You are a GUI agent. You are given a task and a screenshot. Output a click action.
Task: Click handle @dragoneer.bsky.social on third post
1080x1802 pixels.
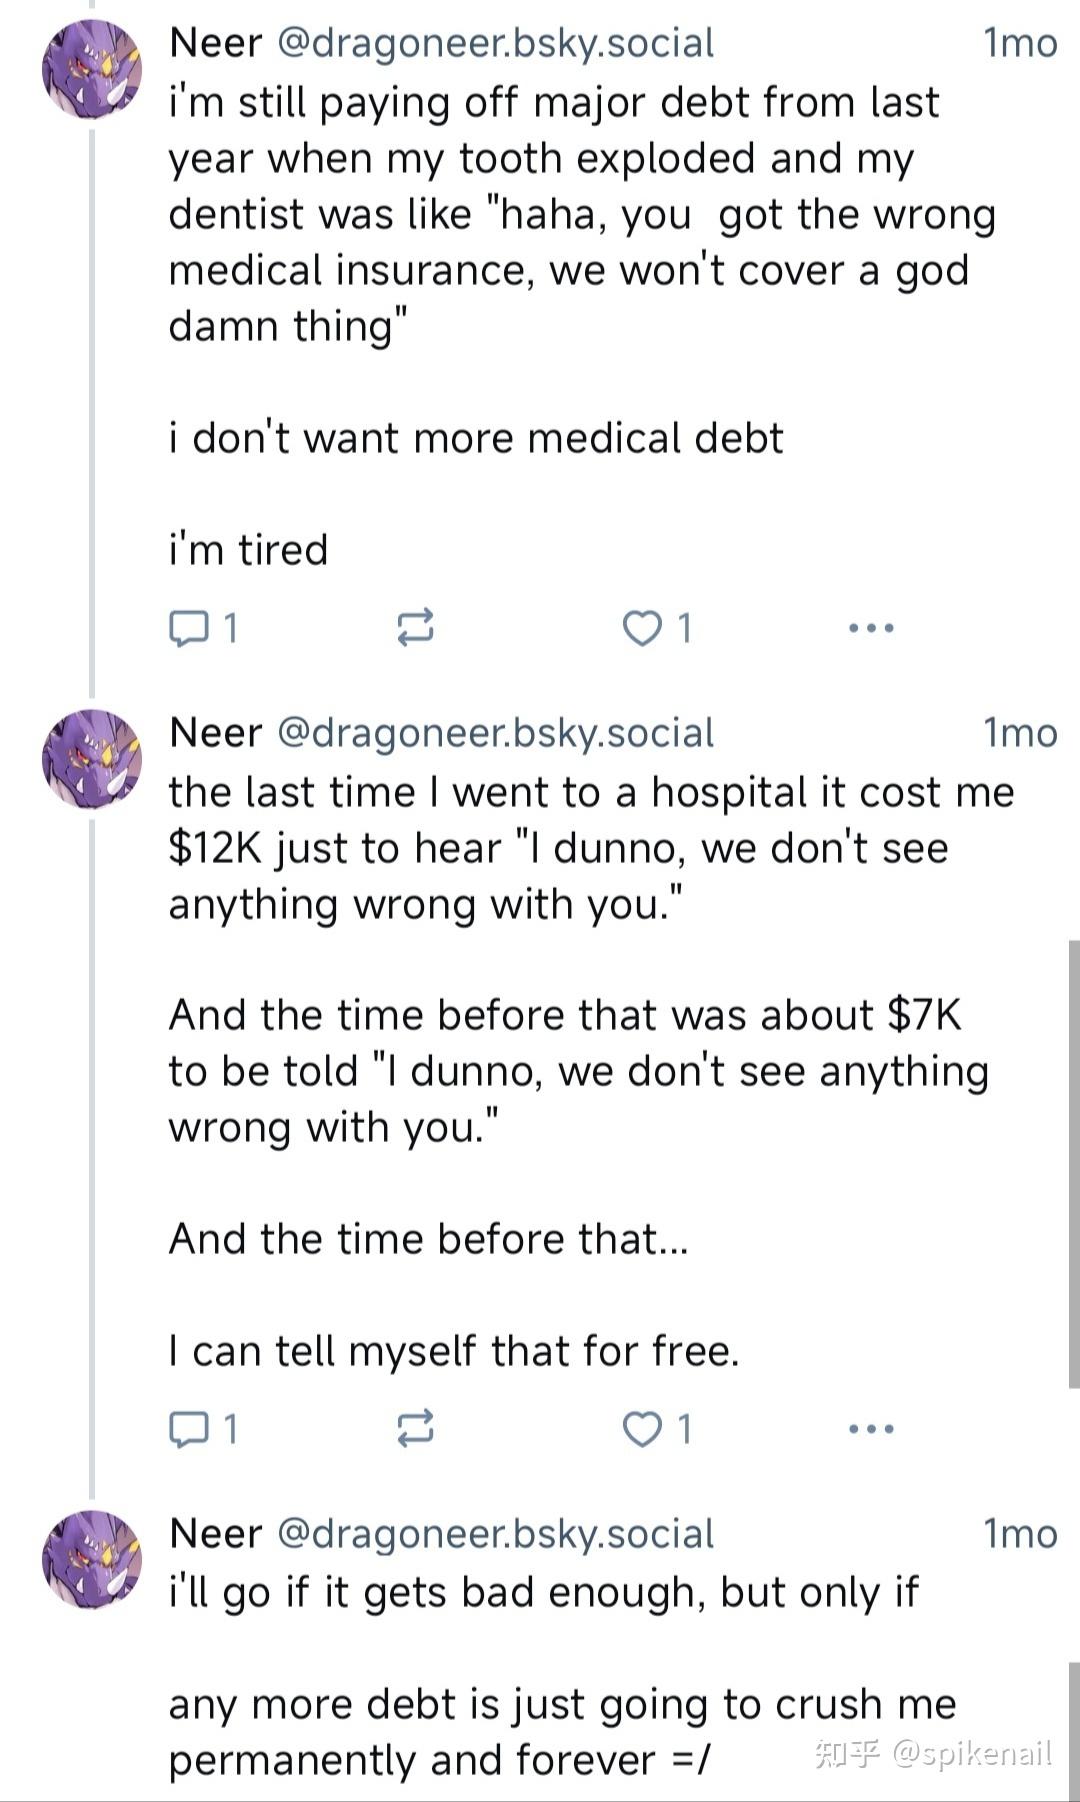495,1534
